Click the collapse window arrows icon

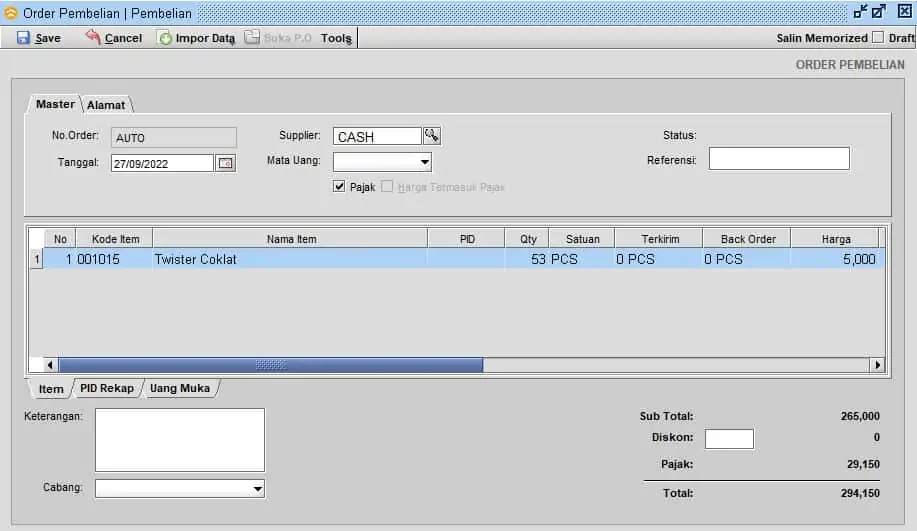click(860, 11)
